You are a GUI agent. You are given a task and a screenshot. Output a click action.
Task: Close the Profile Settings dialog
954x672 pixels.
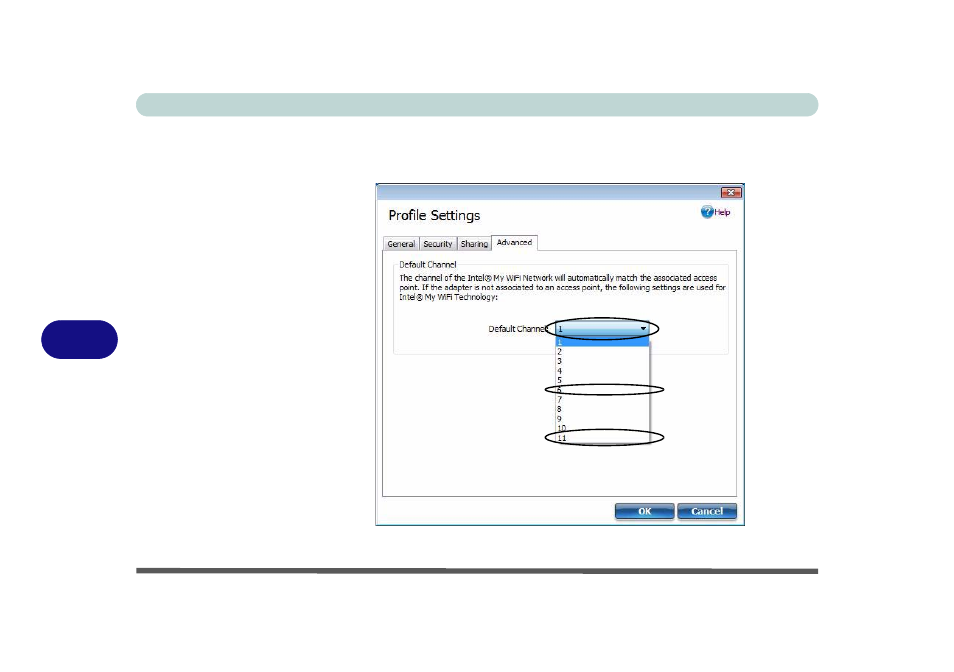click(x=731, y=192)
